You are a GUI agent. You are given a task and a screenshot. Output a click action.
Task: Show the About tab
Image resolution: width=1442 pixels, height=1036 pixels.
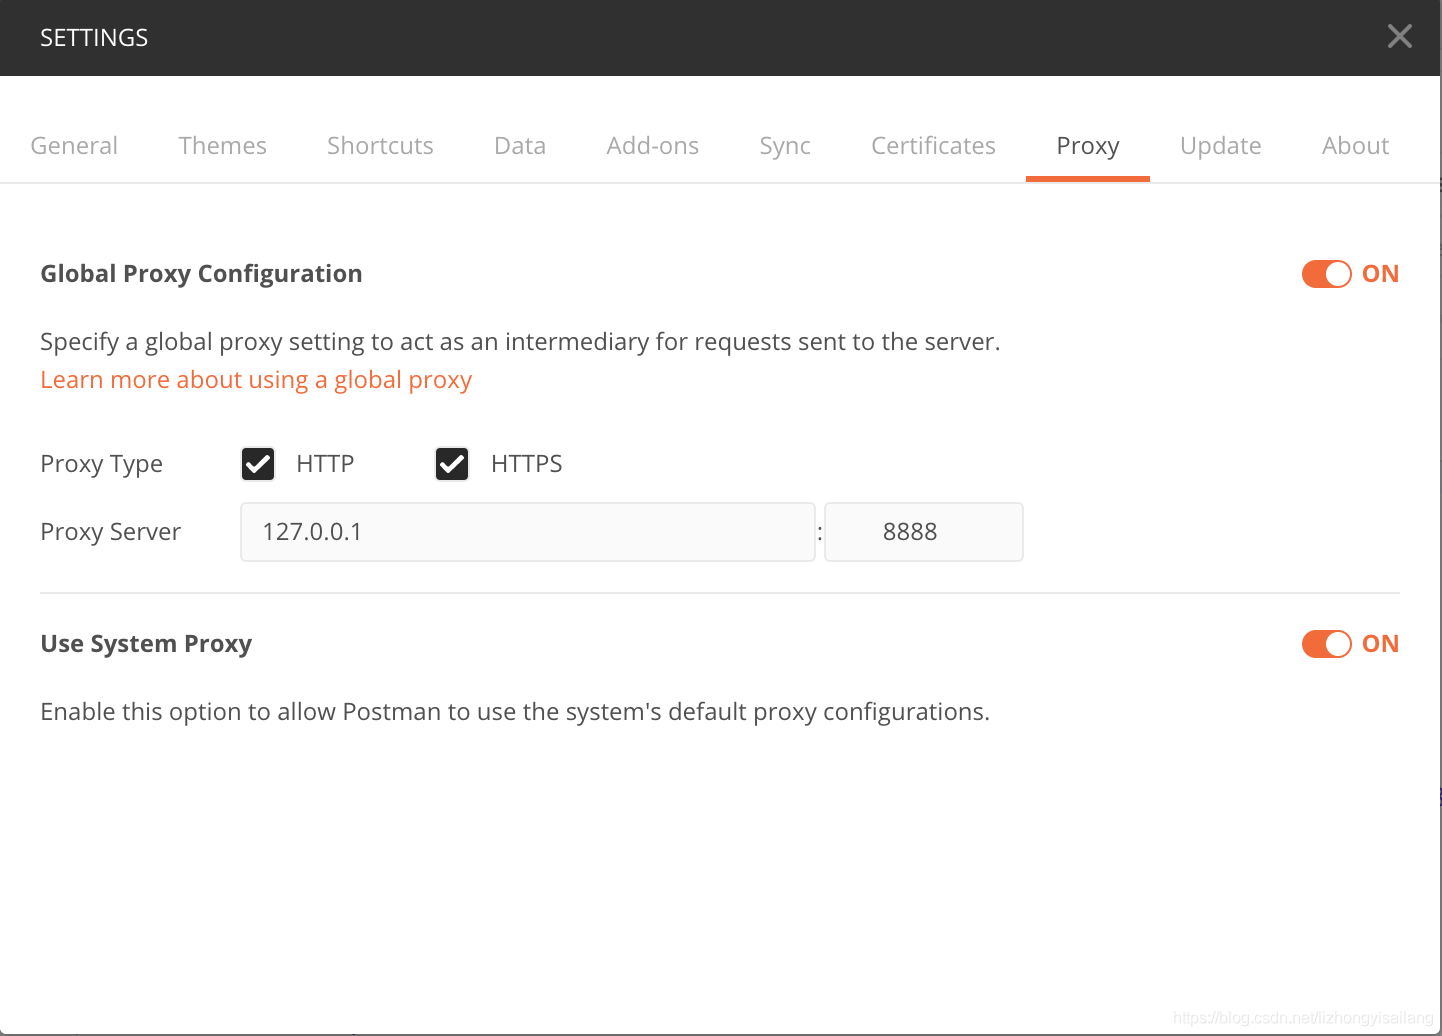pyautogui.click(x=1355, y=146)
